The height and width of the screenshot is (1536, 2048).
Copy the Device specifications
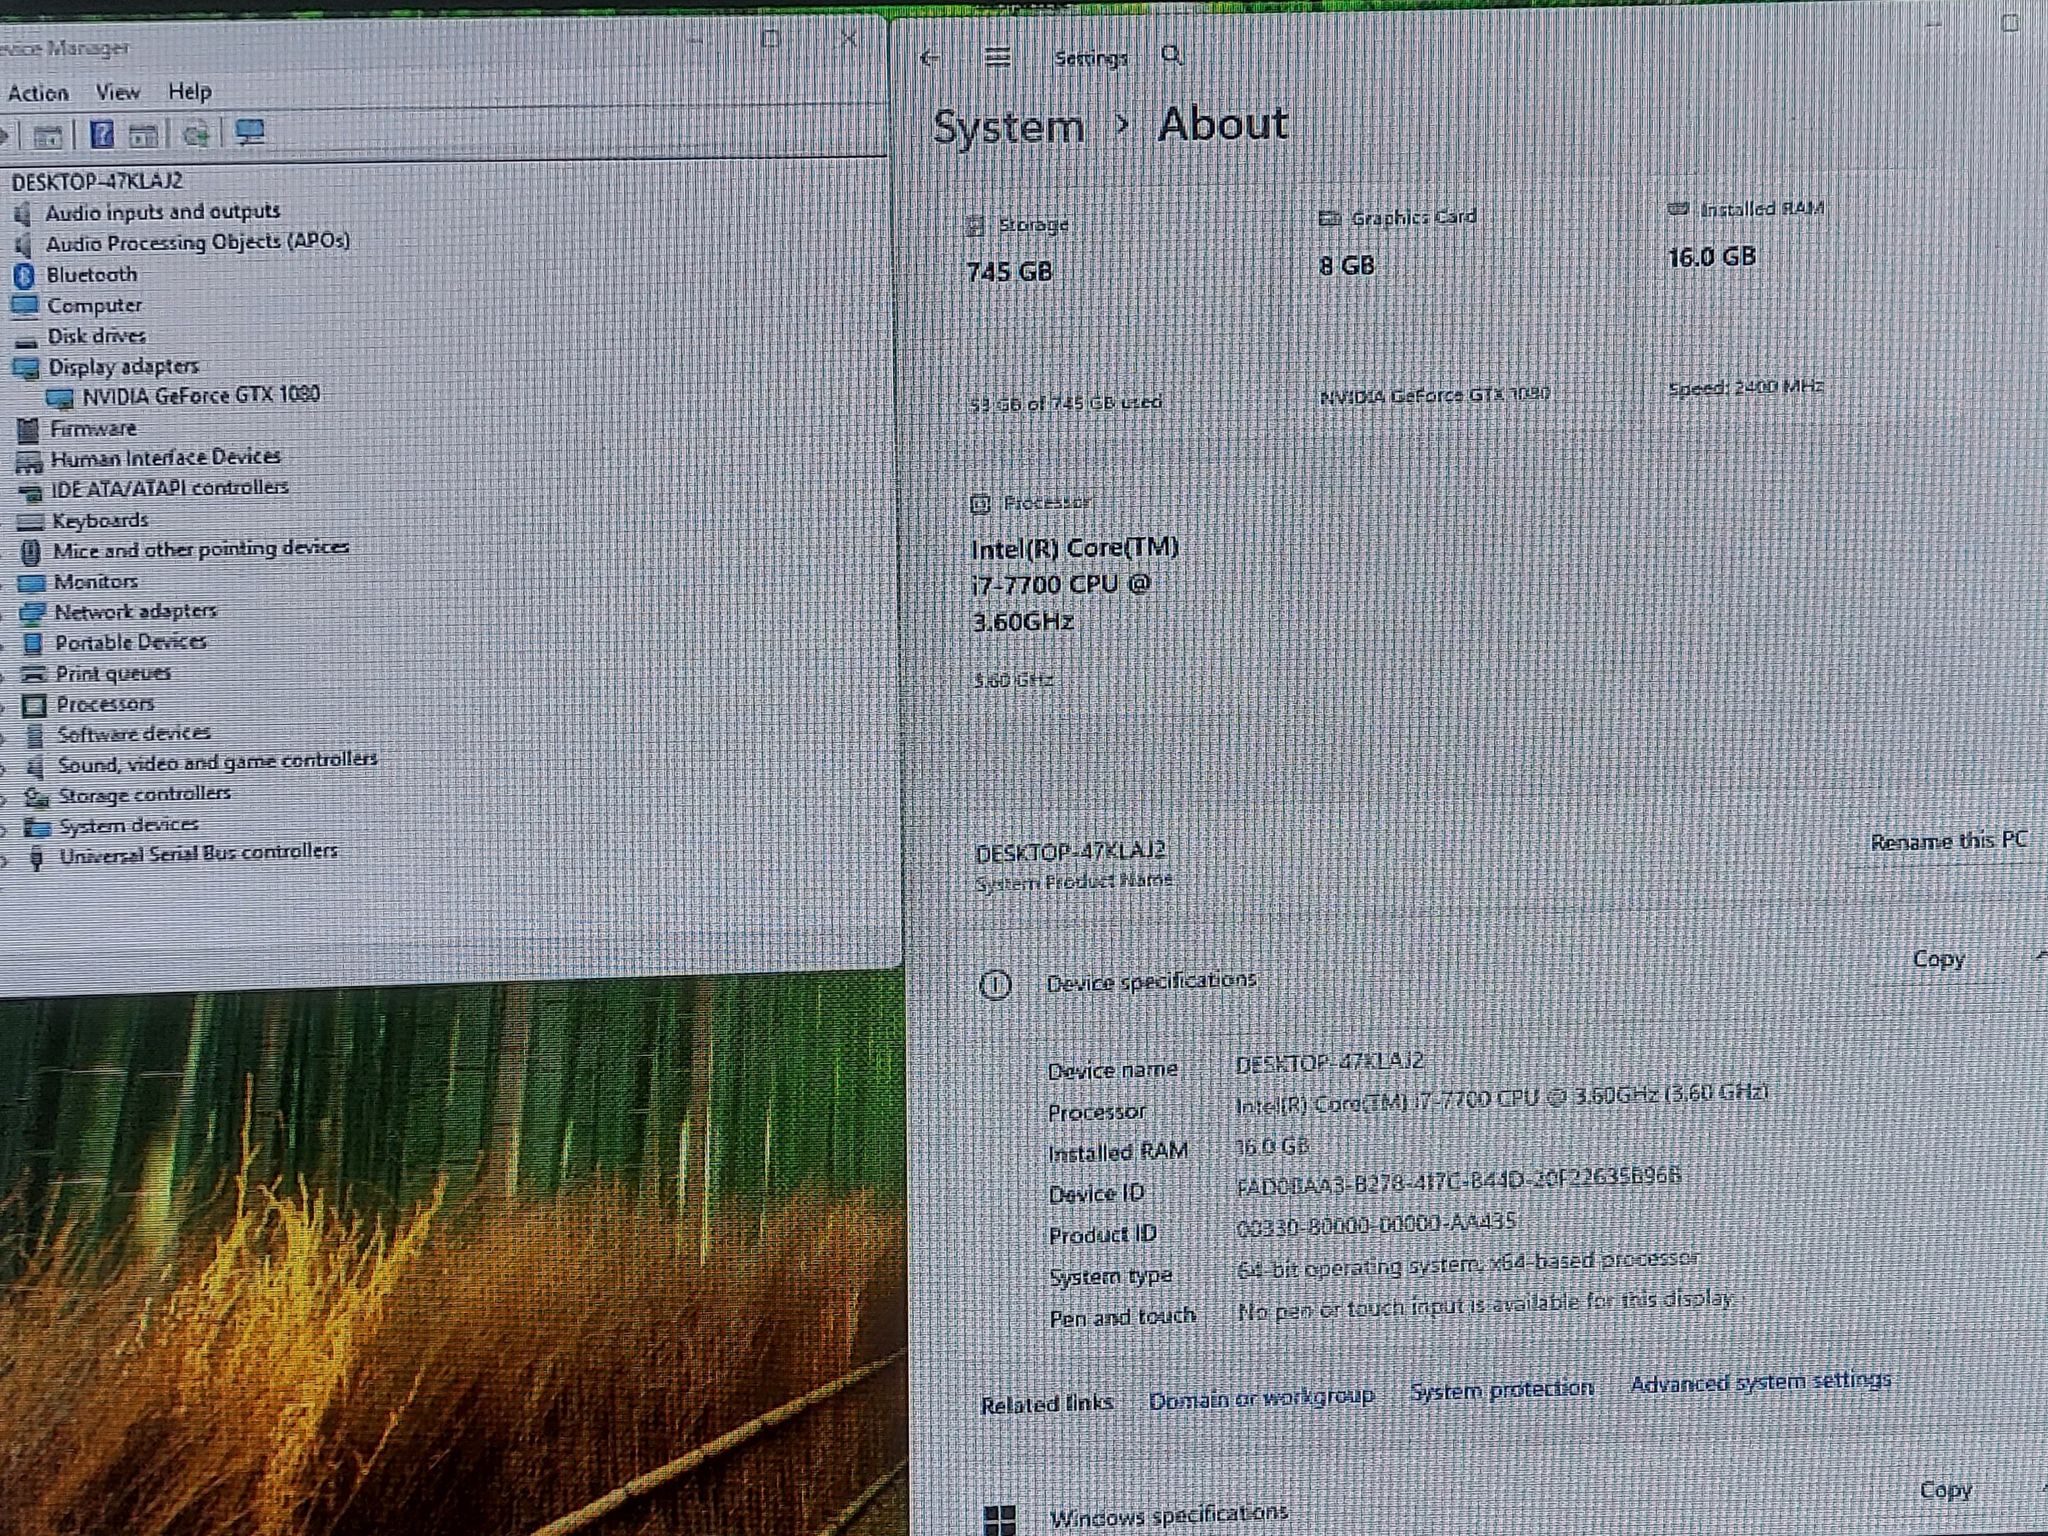point(1938,959)
